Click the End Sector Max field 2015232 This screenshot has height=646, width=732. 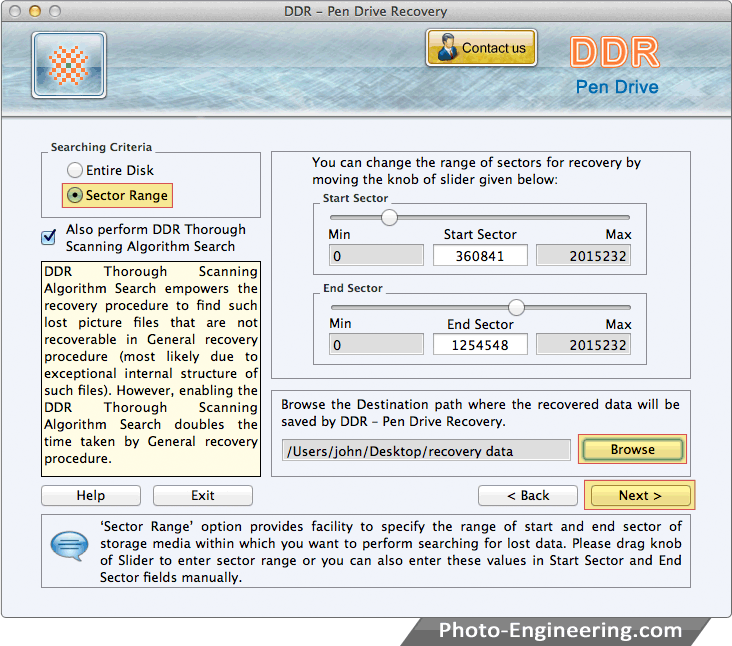[584, 345]
